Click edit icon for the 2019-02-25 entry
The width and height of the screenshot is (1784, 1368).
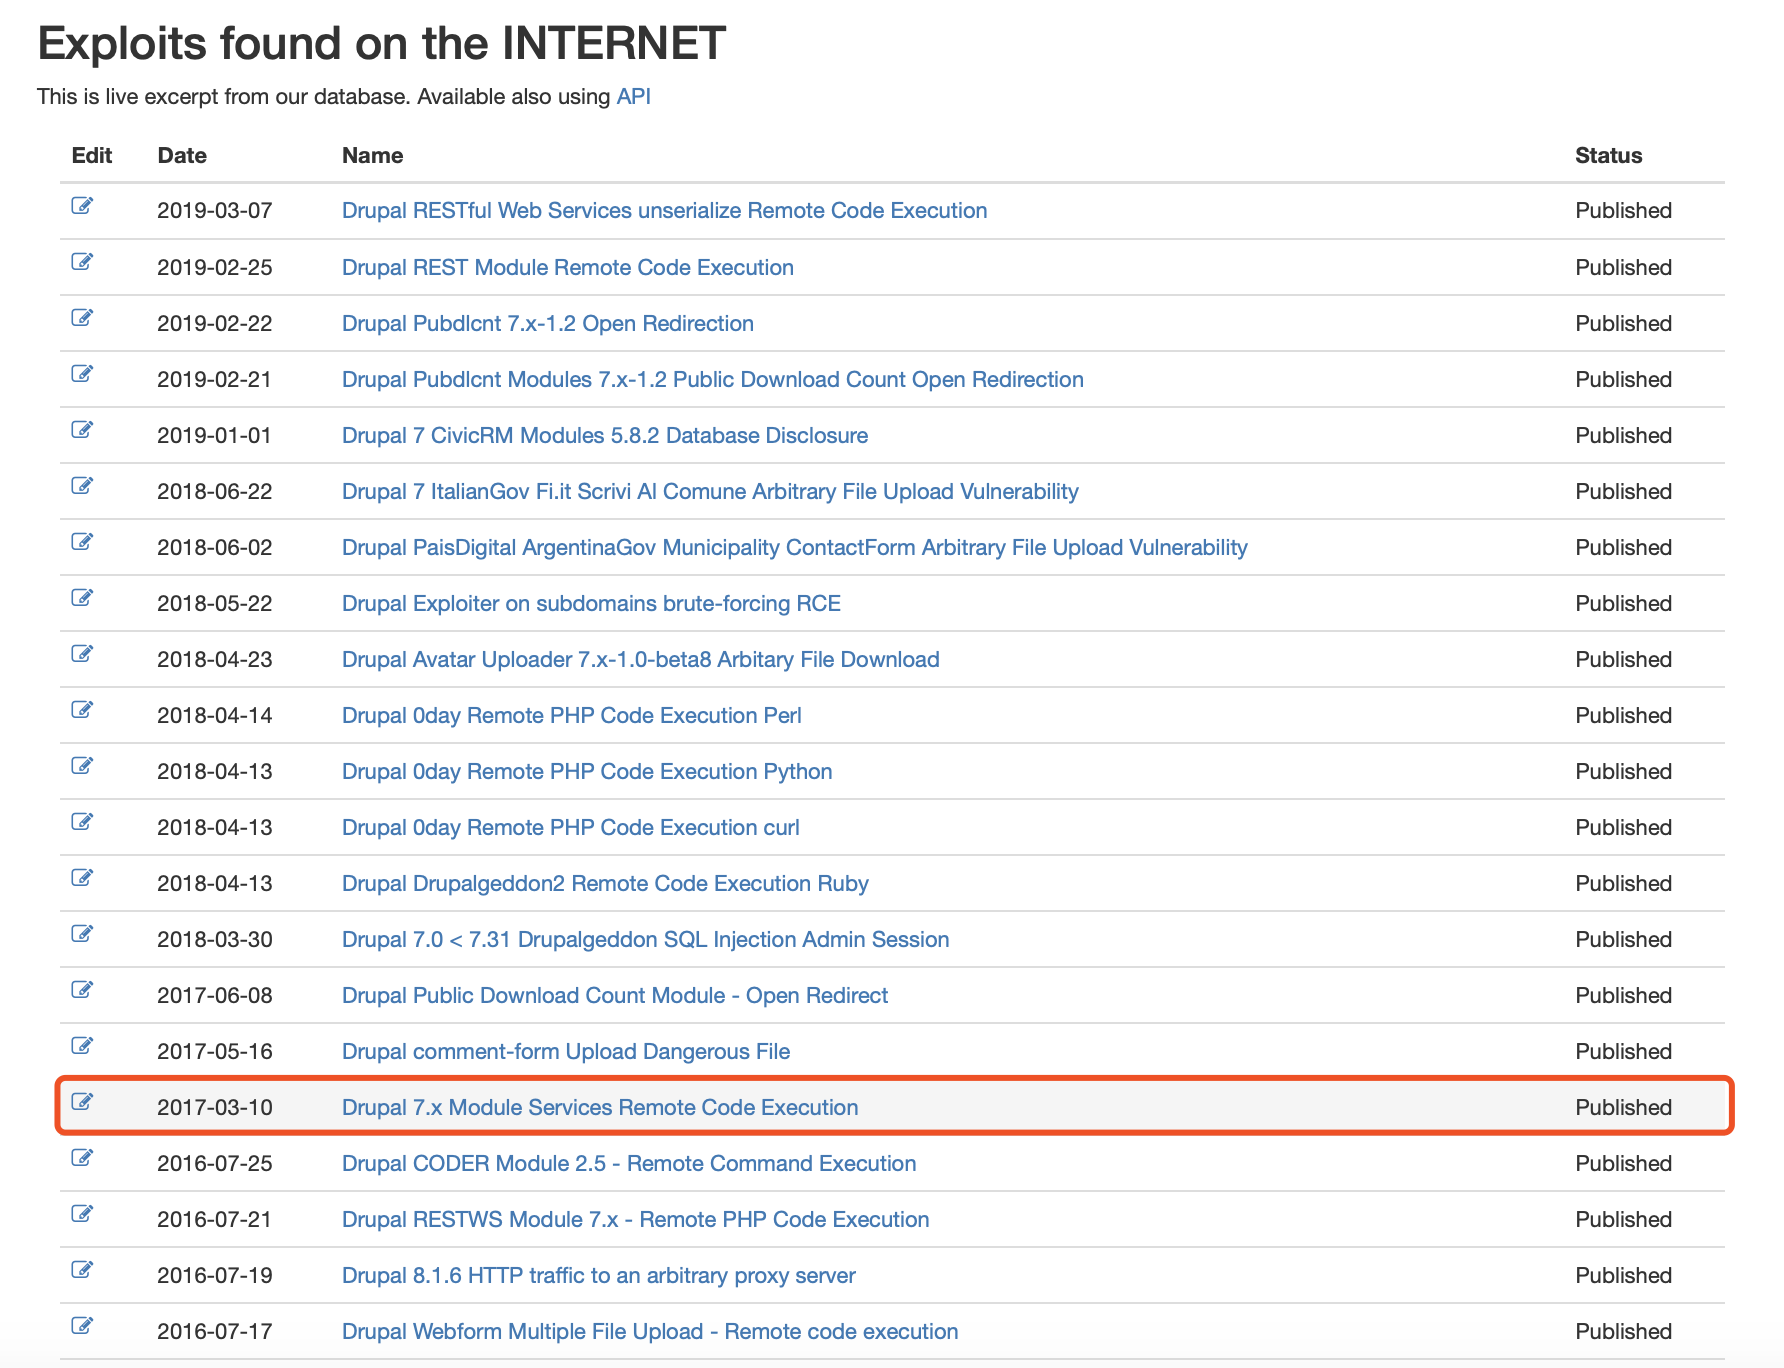pyautogui.click(x=82, y=262)
